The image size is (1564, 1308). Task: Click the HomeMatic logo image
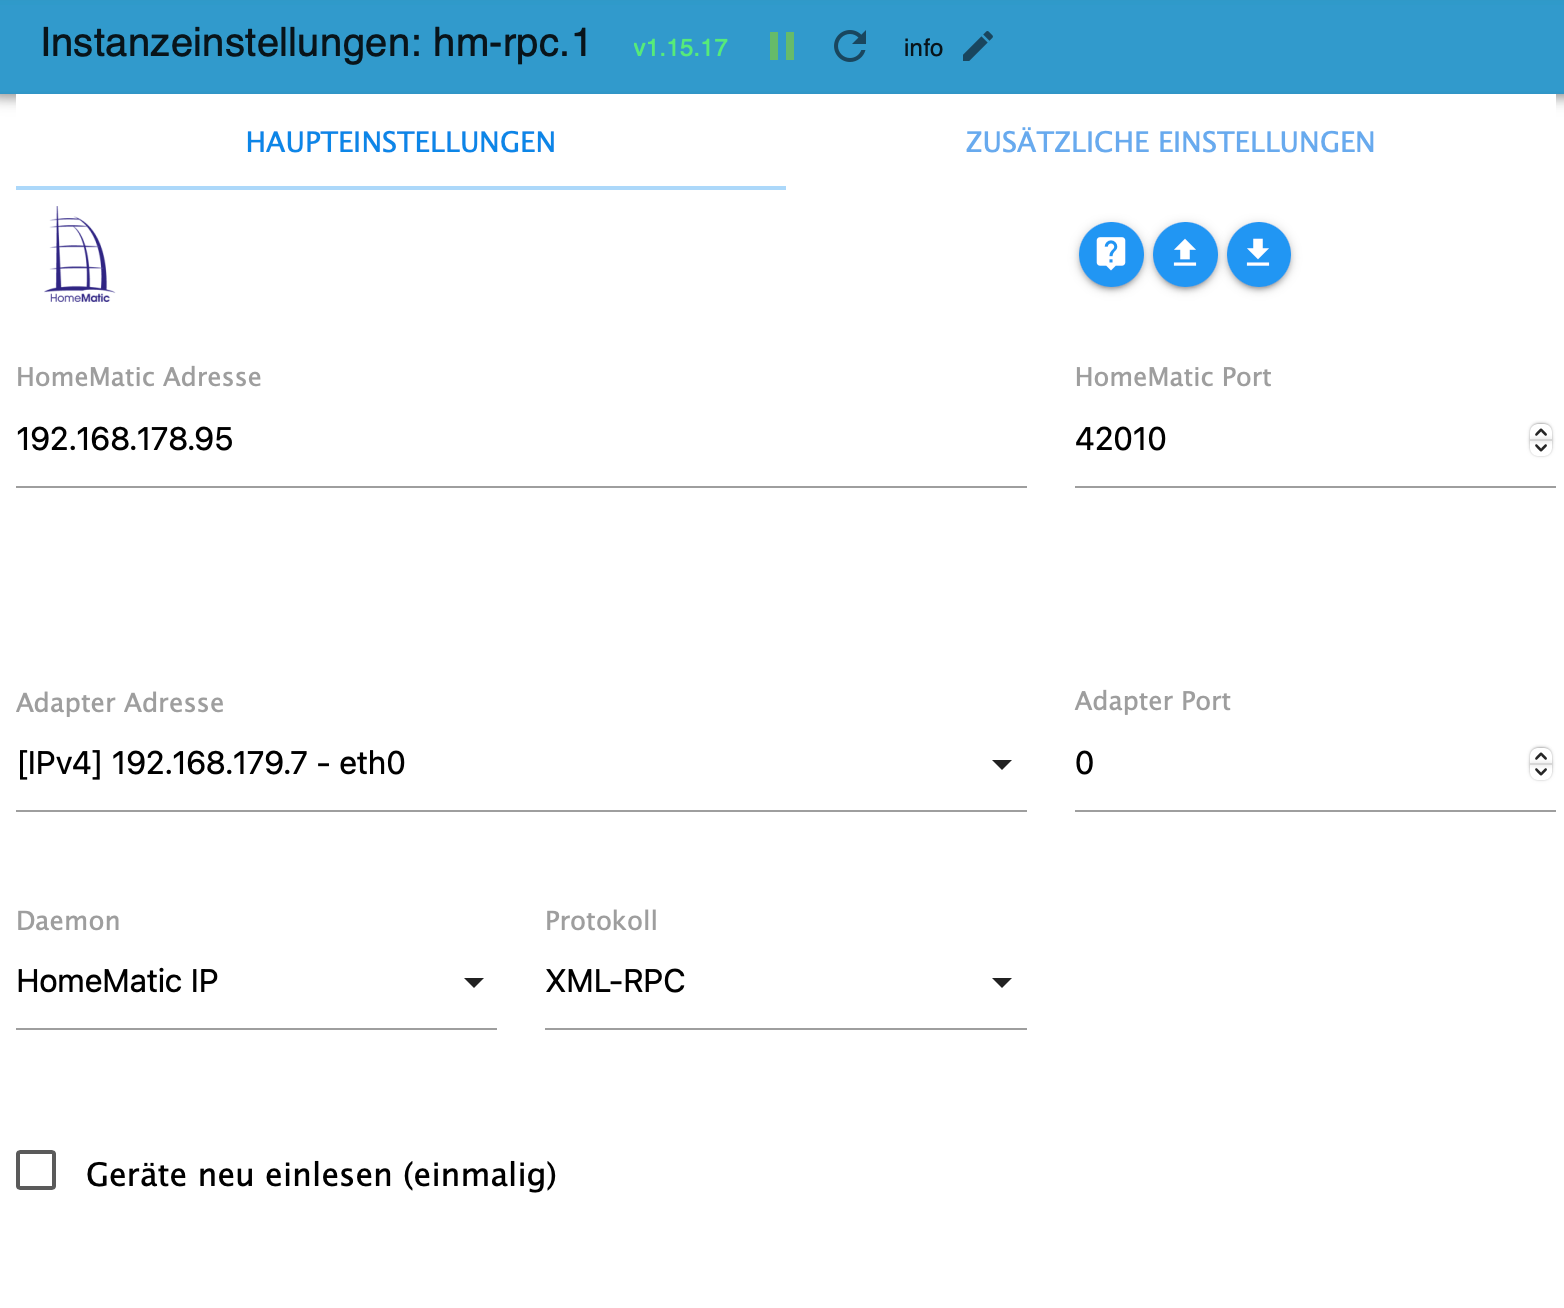coord(80,255)
